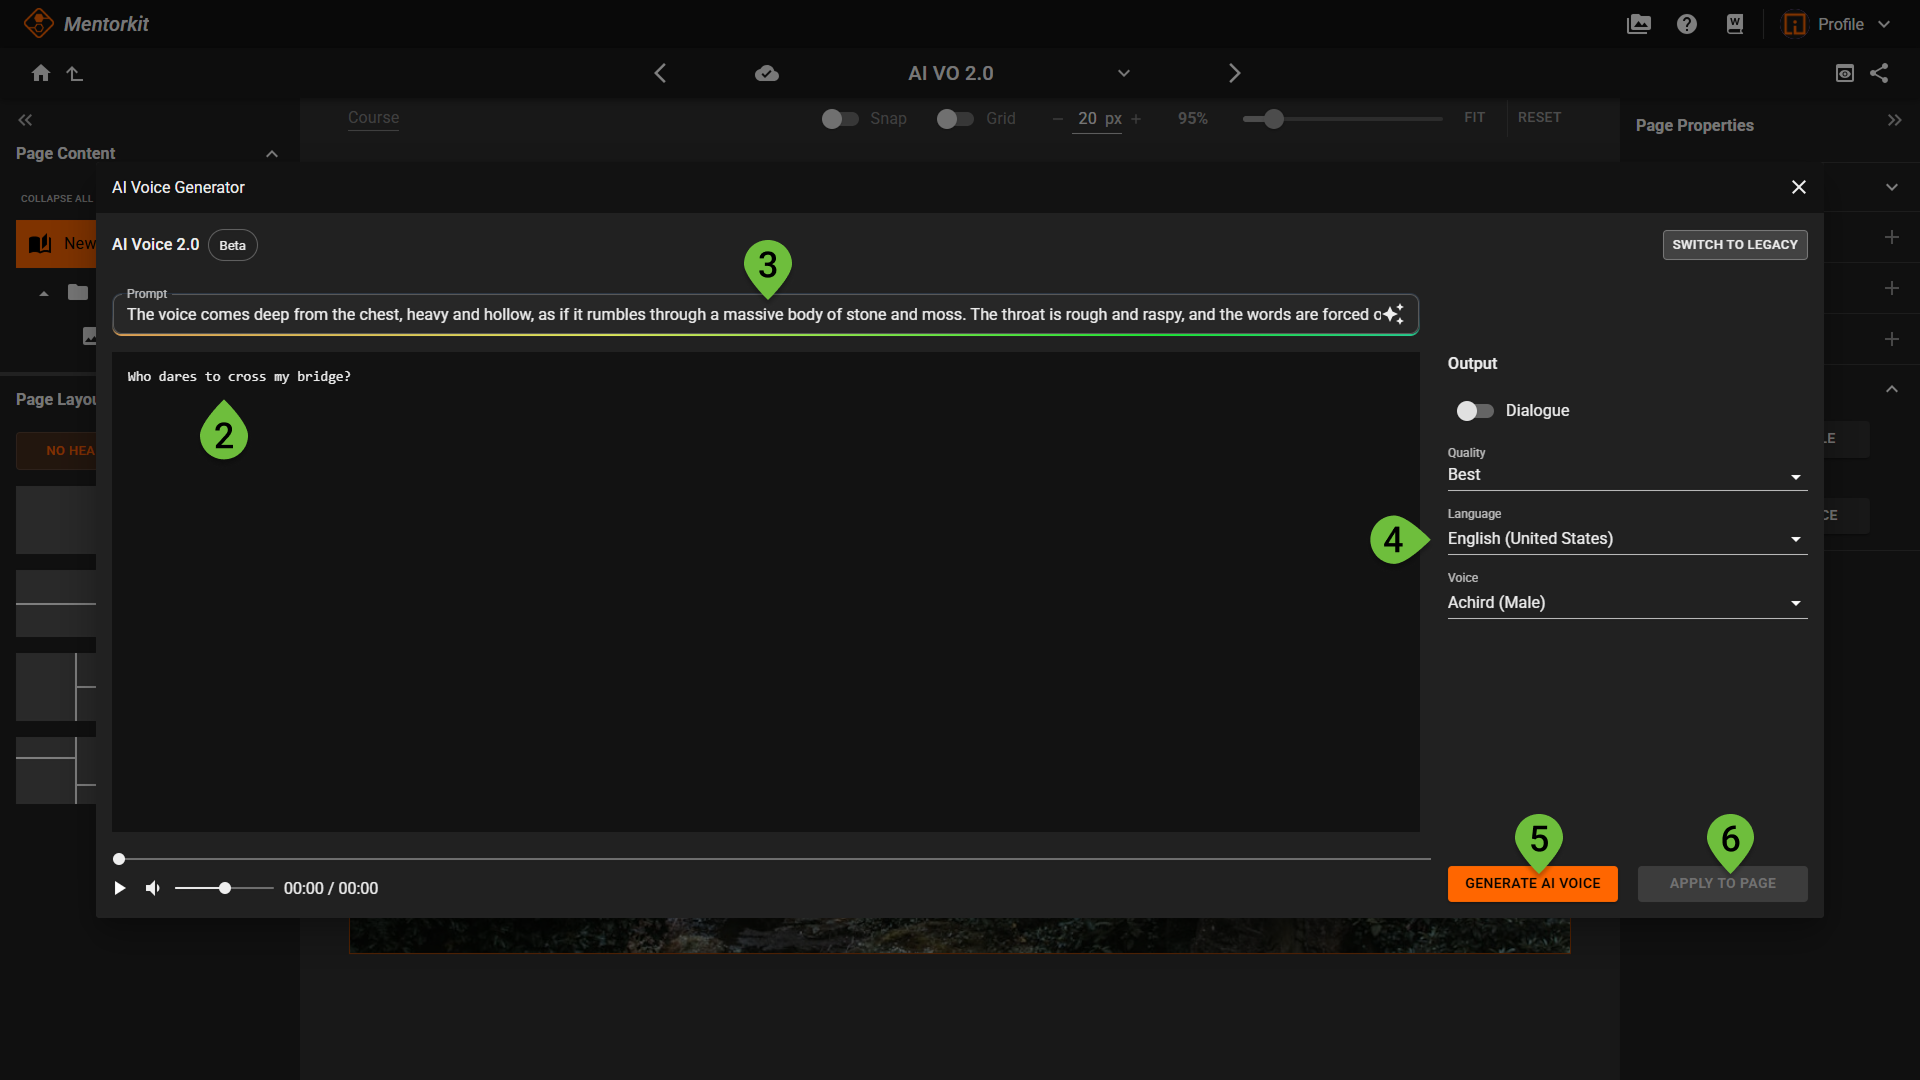Open the media library icon
The image size is (1920, 1080).
pos(1639,24)
